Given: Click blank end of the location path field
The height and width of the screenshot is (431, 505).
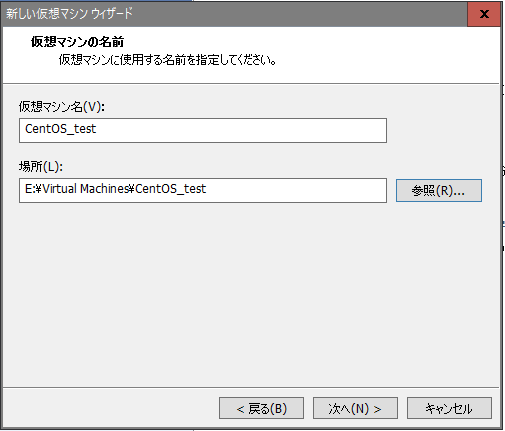Looking at the screenshot, I should point(297,190).
